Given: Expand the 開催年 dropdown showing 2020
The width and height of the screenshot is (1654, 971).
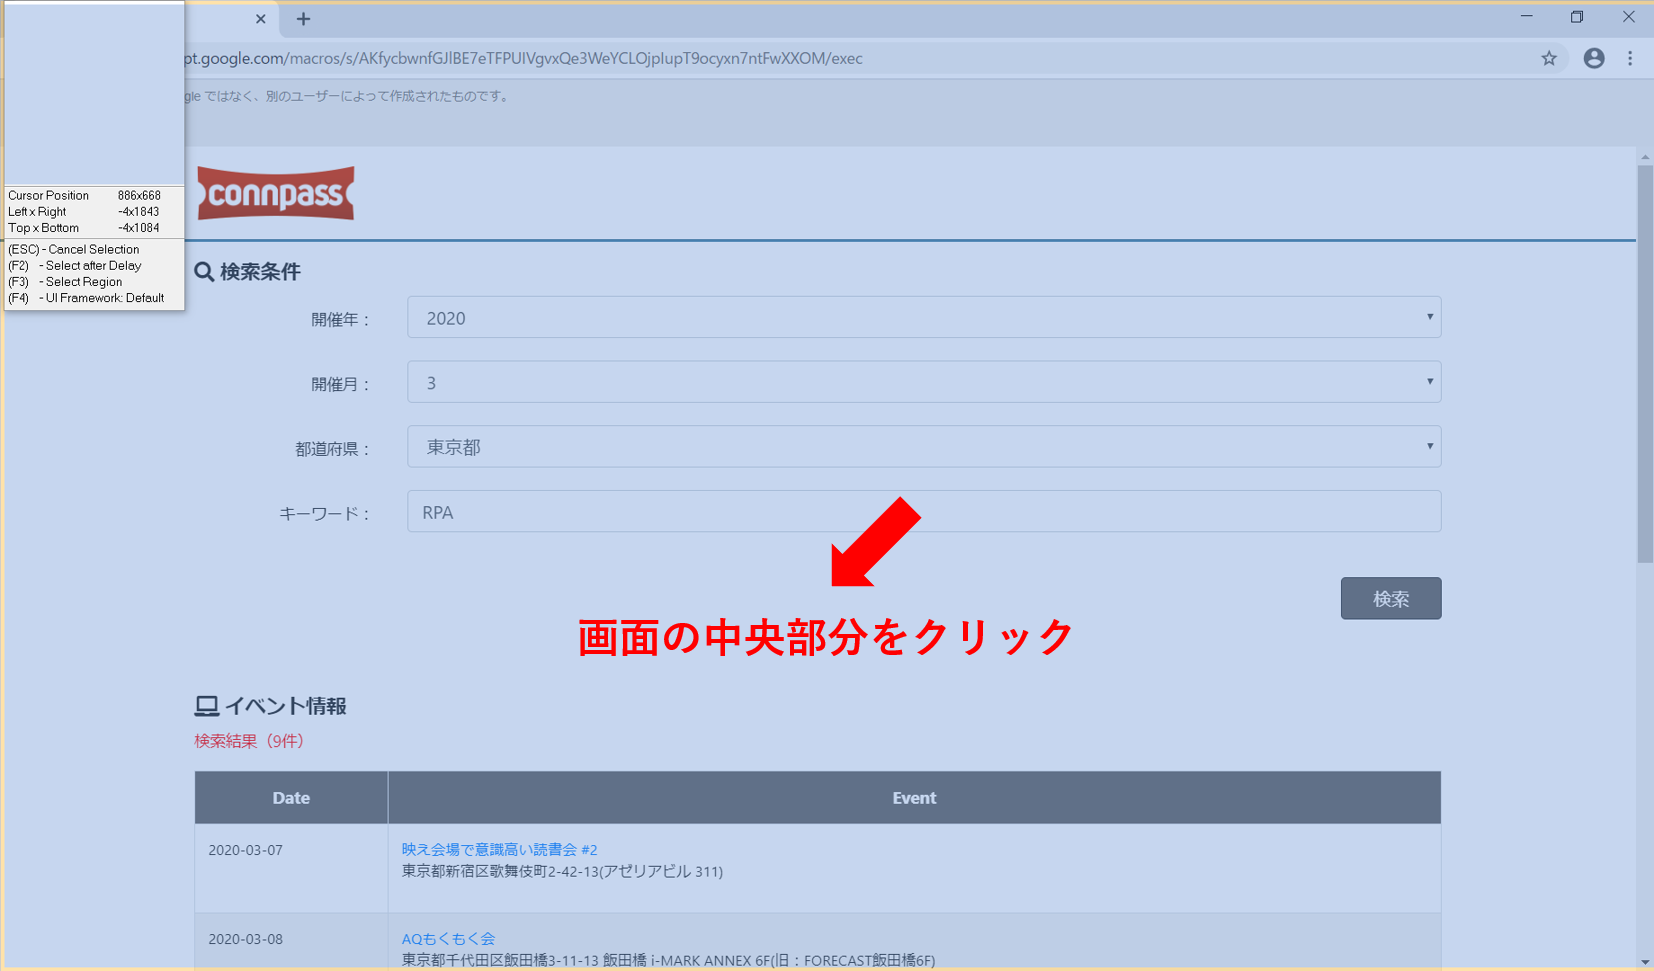Looking at the screenshot, I should [x=923, y=318].
